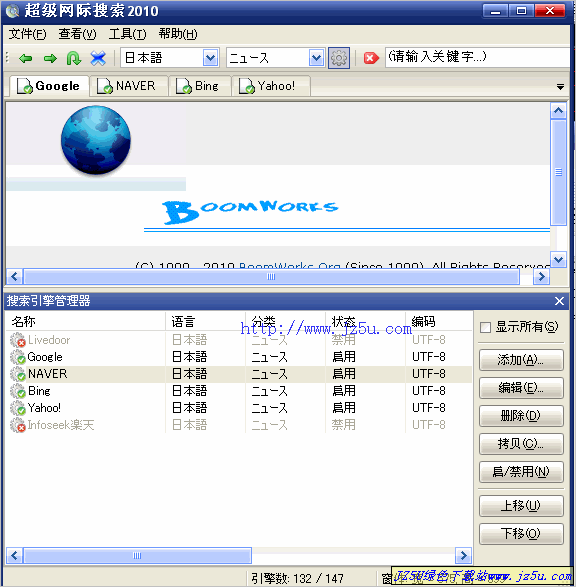Sort by the 名称 column header
This screenshot has width=576, height=587.
coord(86,322)
